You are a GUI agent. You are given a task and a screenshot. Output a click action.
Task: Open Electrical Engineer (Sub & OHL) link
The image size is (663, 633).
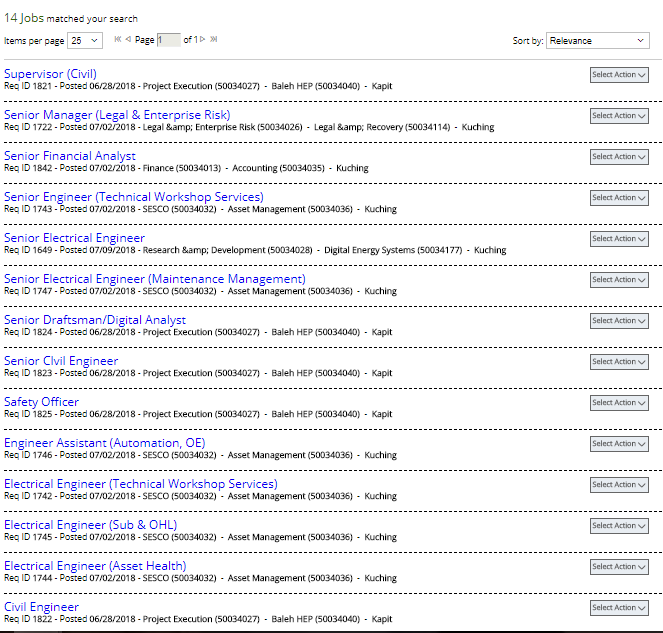coord(90,525)
